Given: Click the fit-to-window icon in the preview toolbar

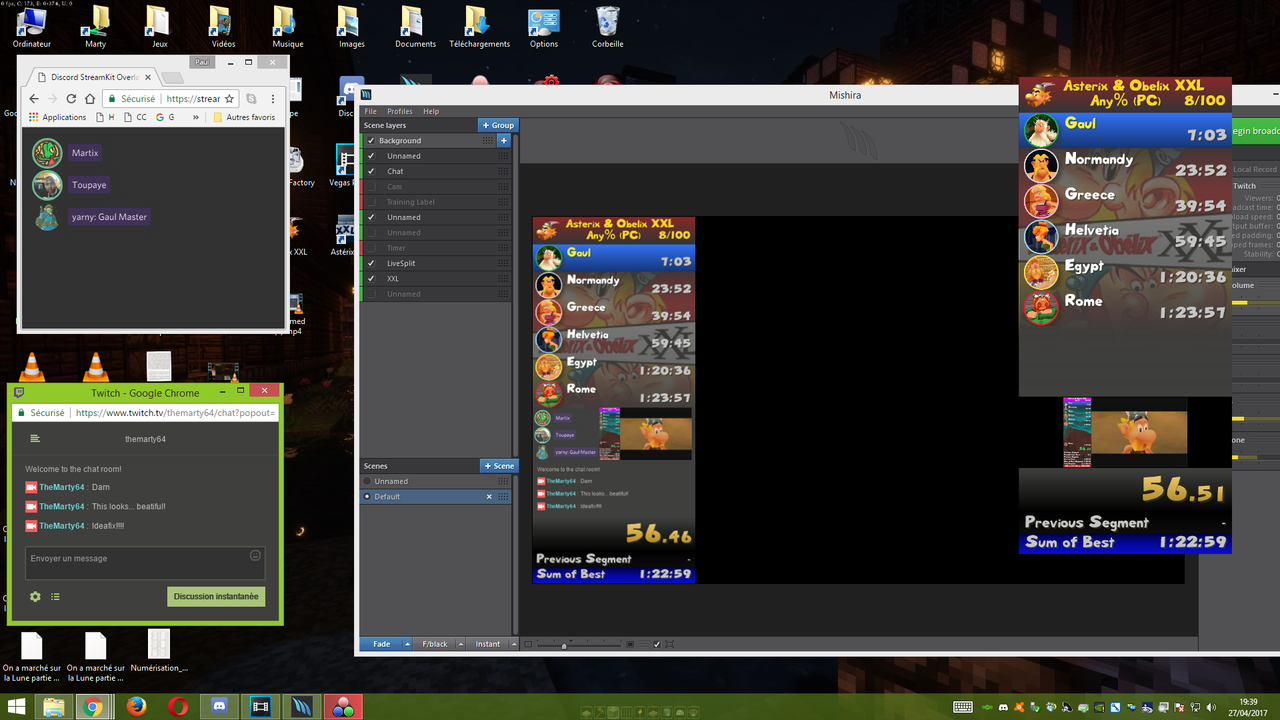Looking at the screenshot, I should click(x=670, y=644).
